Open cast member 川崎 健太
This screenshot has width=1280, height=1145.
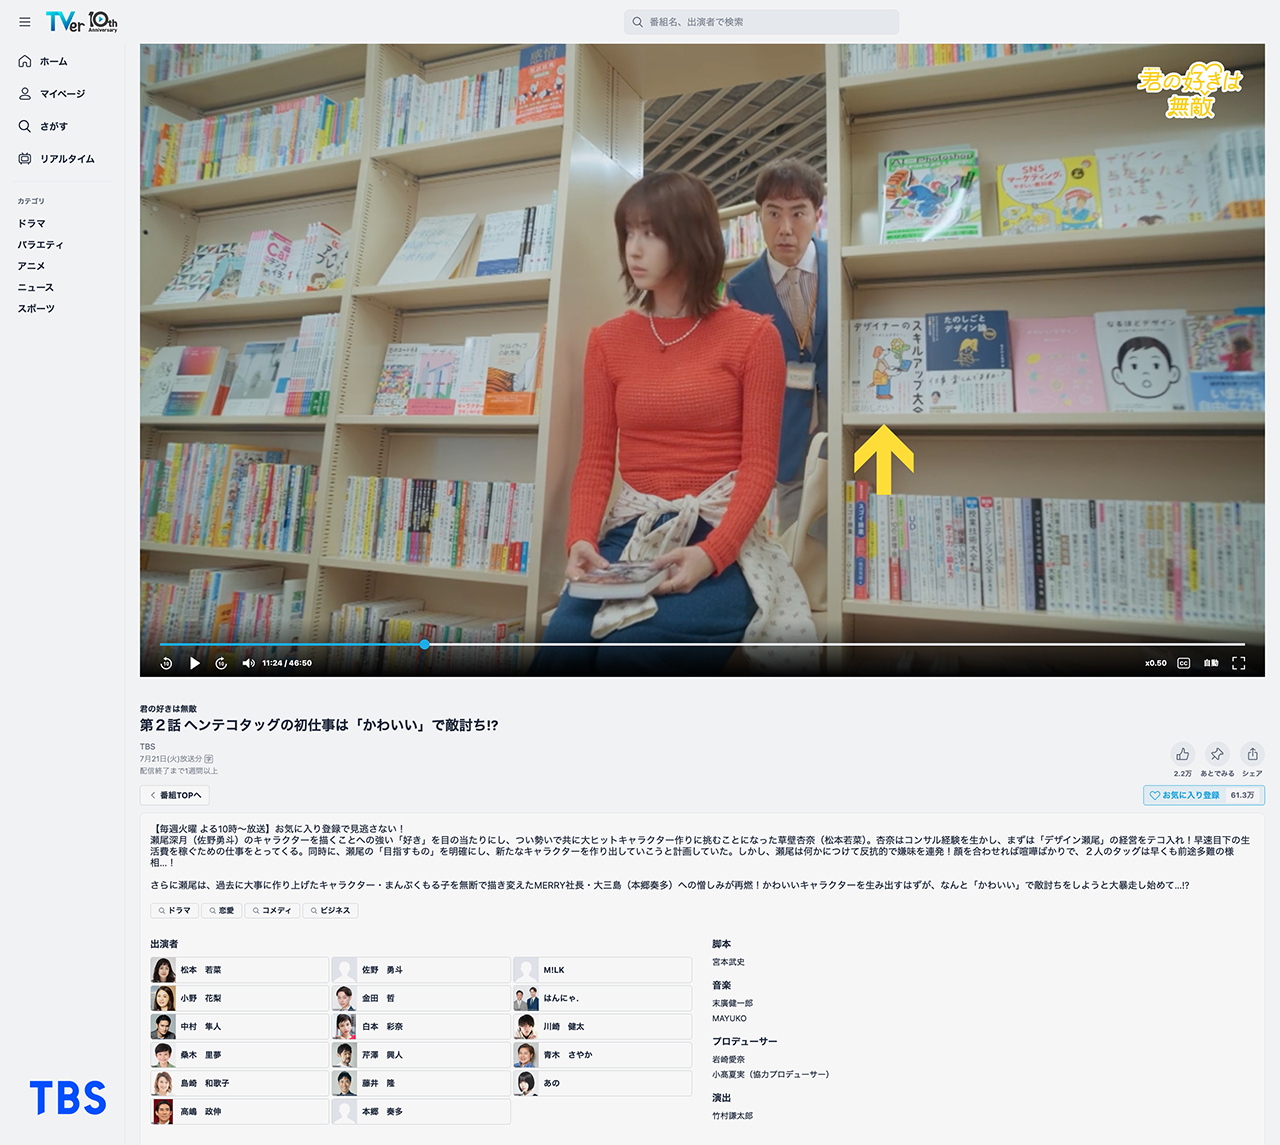pyautogui.click(x=603, y=1026)
